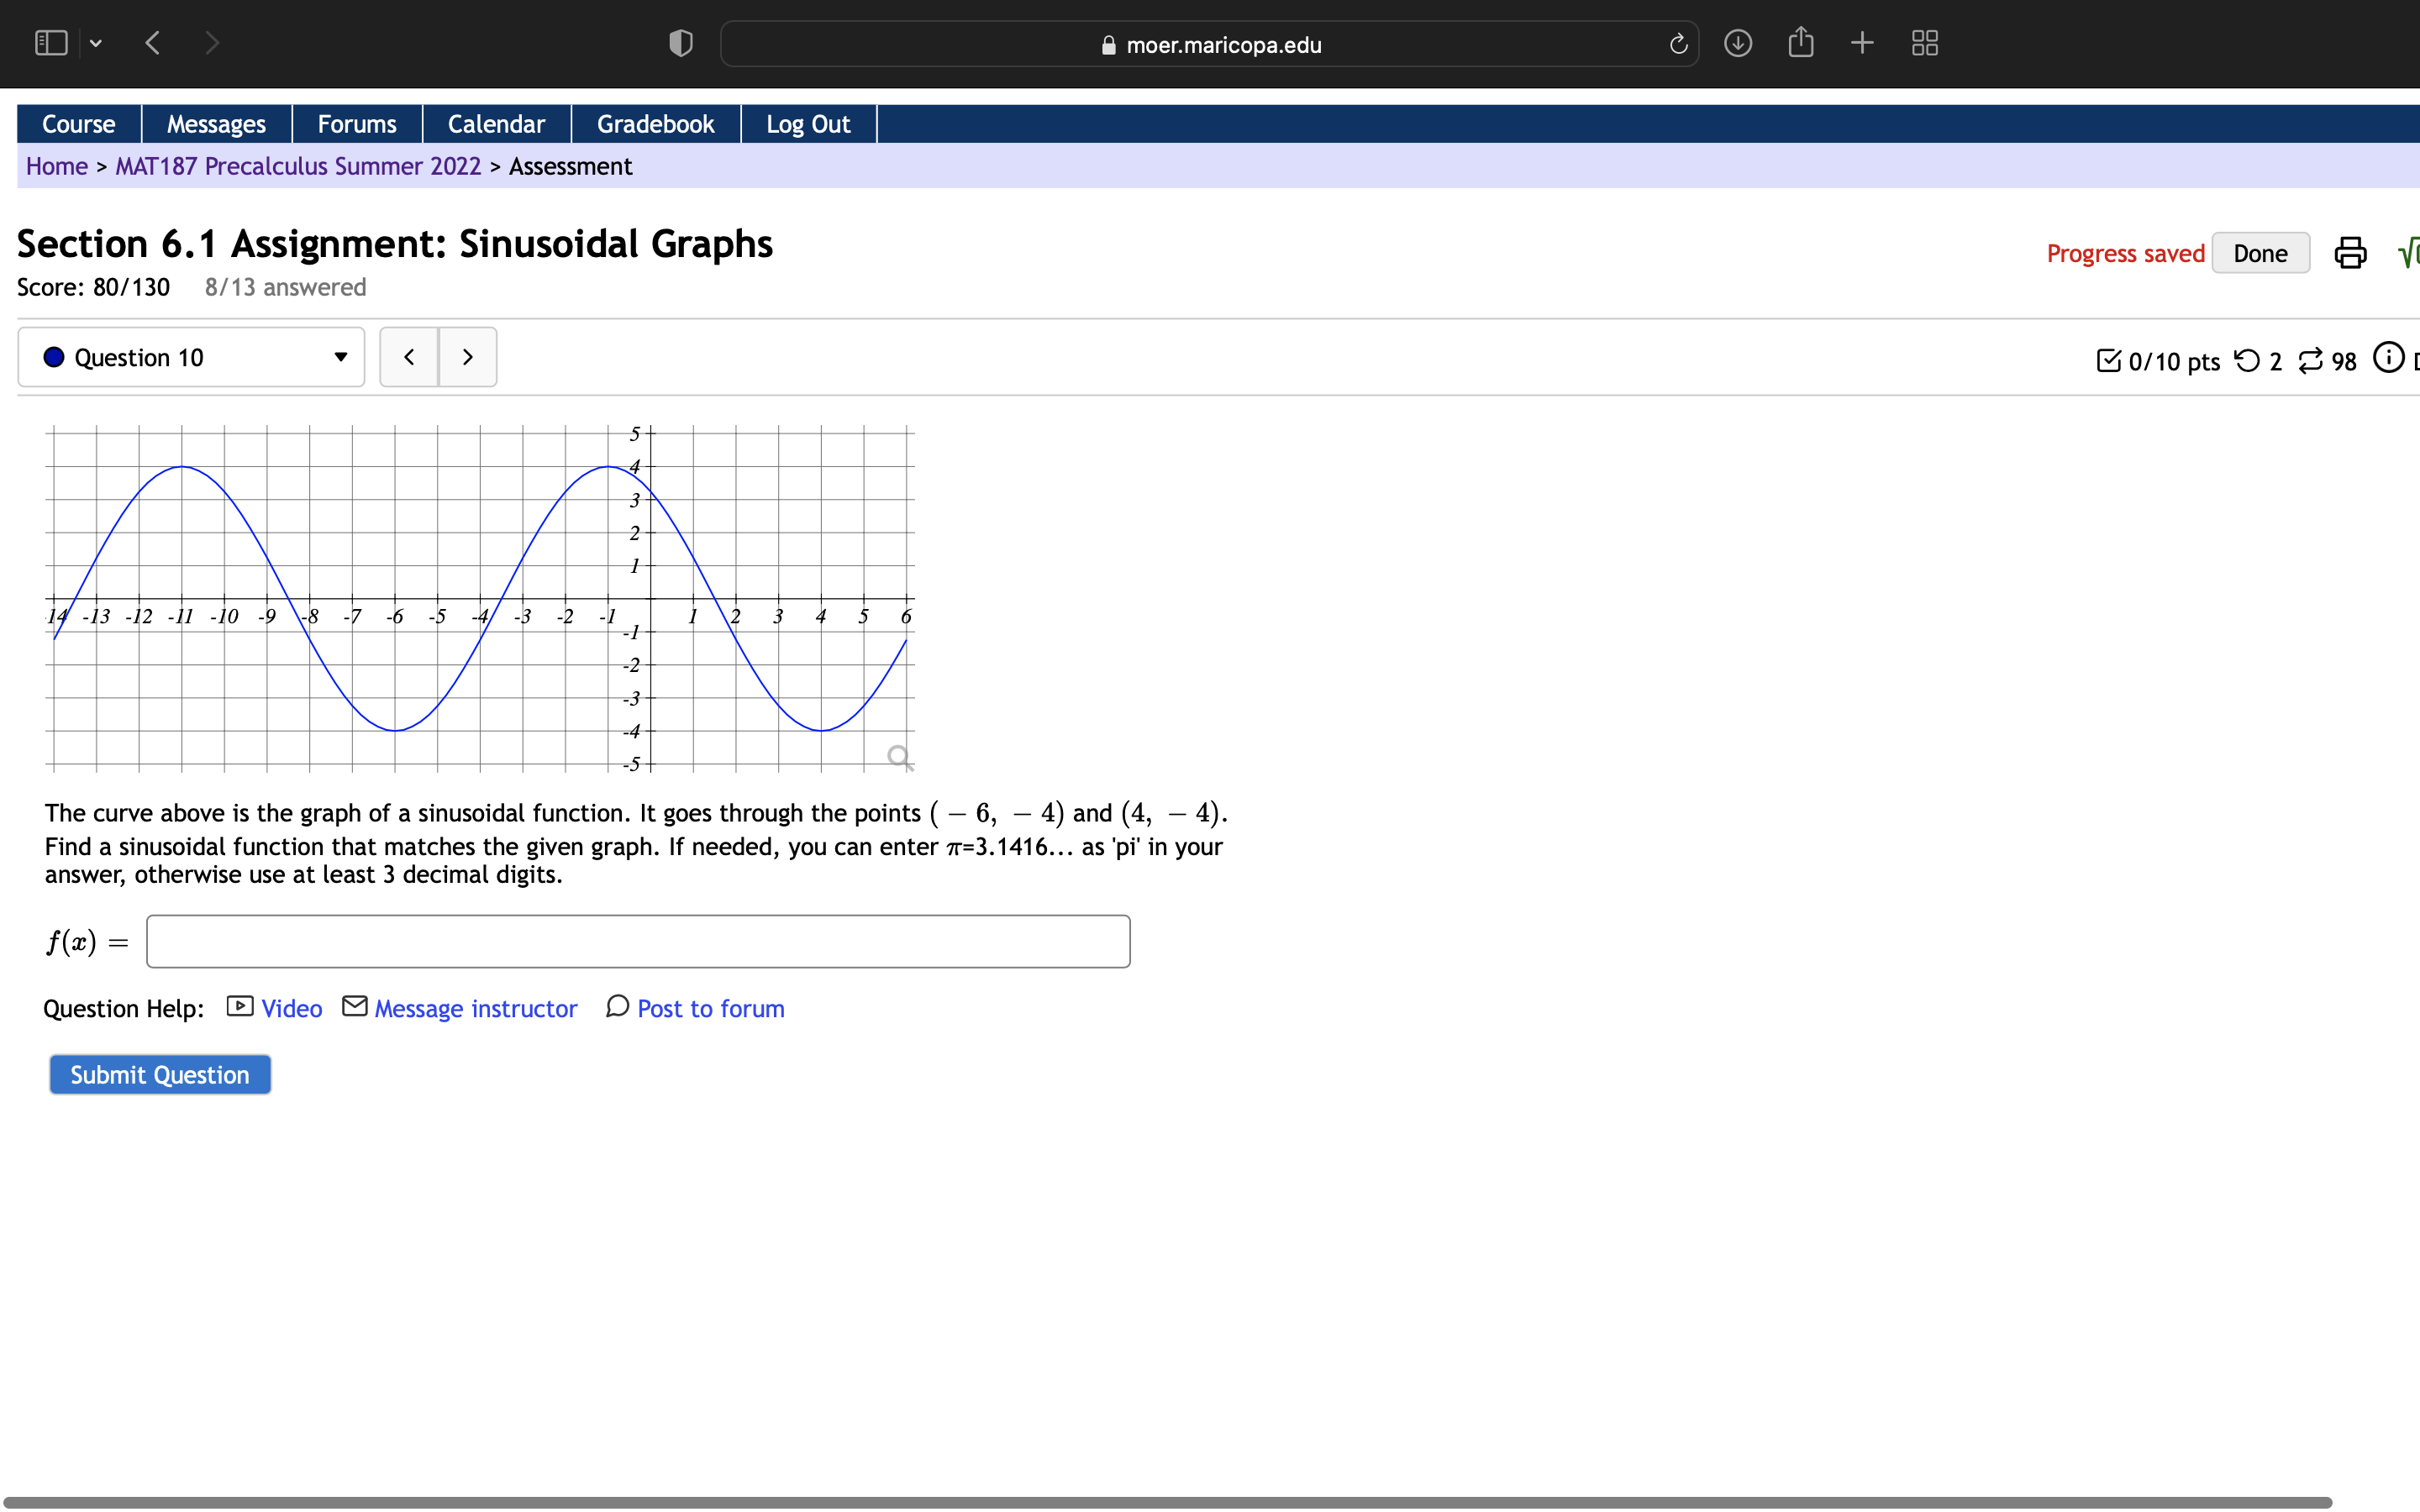Expand the Question 10 dropdown
The width and height of the screenshot is (2420, 1512).
191,358
